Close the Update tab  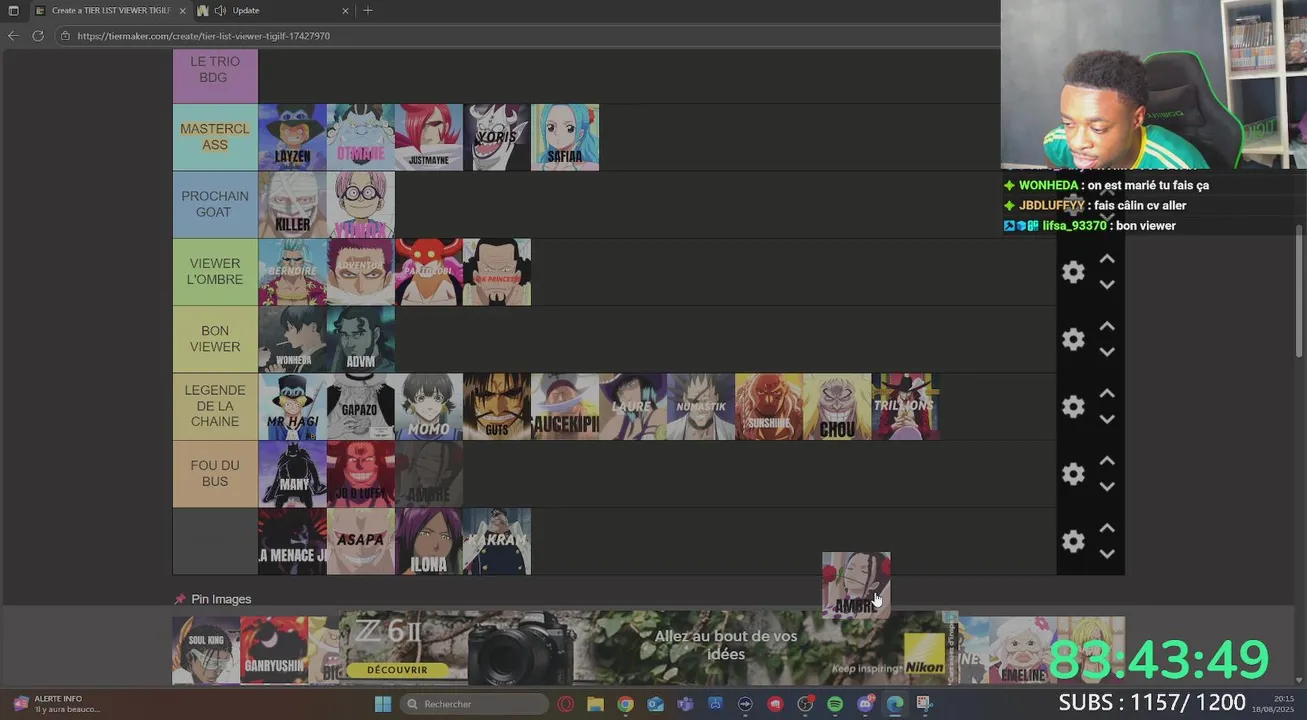(346, 10)
